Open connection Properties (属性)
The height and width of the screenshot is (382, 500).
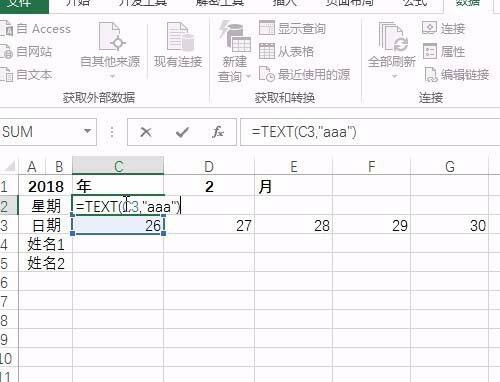coord(444,52)
